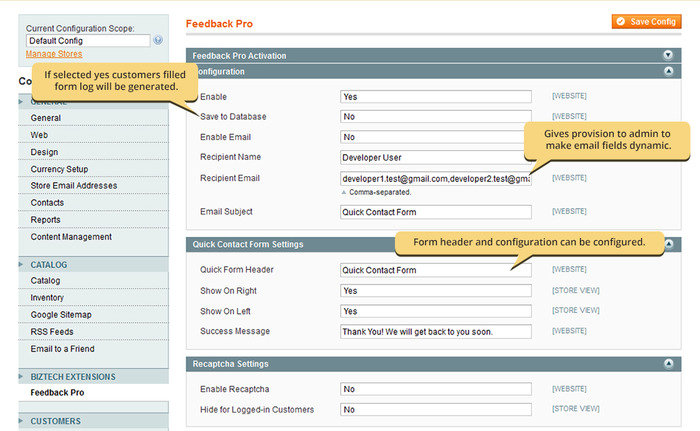
Task: Select Feedback Pro in sidebar
Action: point(57,393)
